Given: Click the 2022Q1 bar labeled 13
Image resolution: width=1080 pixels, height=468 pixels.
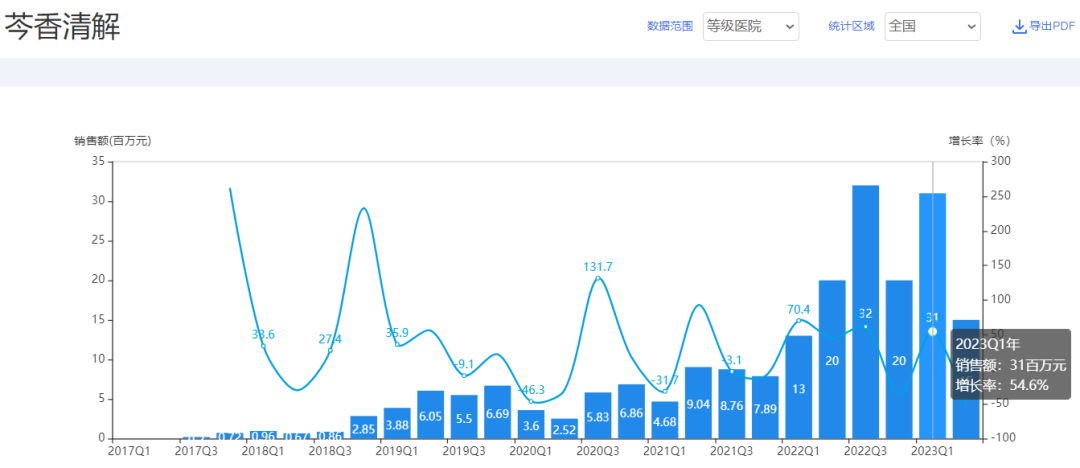Looking at the screenshot, I should coord(798,388).
